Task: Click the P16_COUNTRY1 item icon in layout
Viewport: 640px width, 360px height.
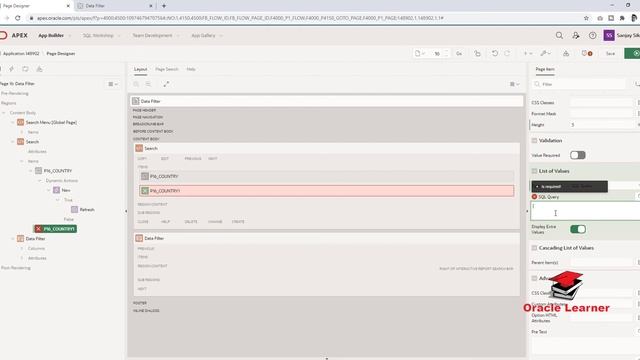Action: click(144, 191)
